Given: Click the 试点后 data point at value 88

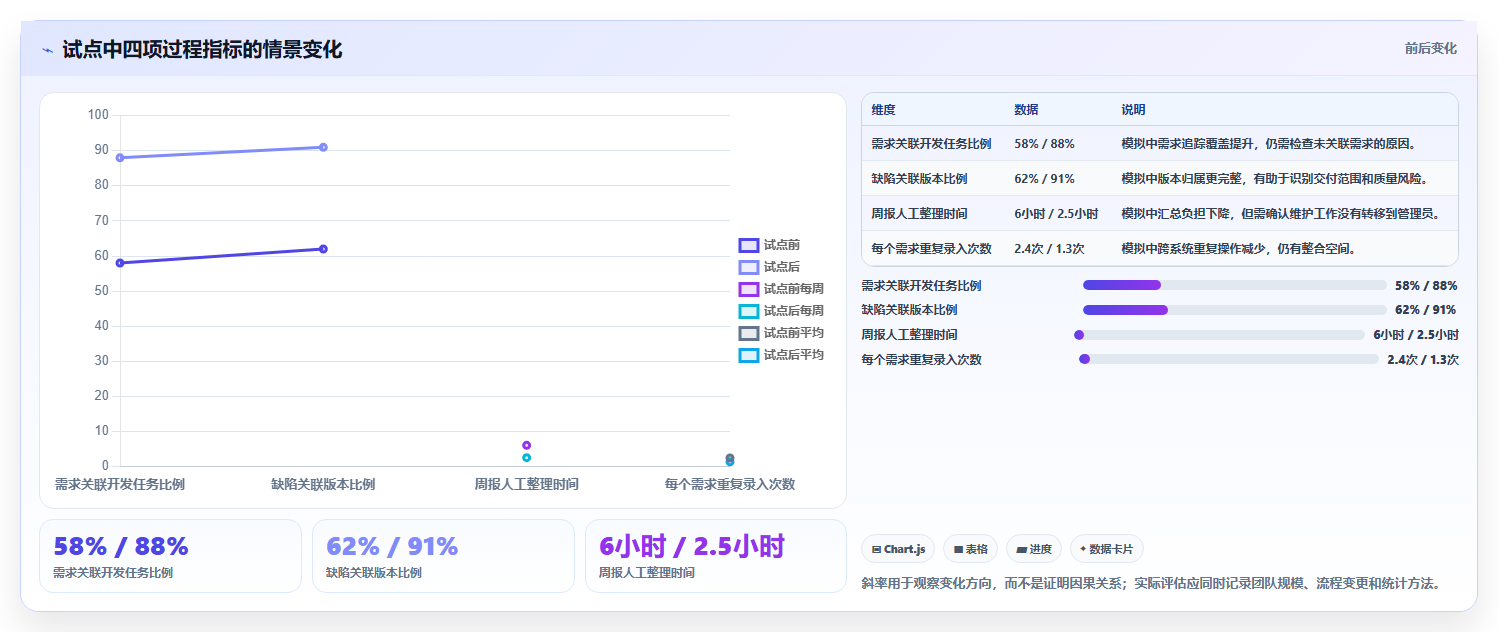Looking at the screenshot, I should [x=120, y=158].
